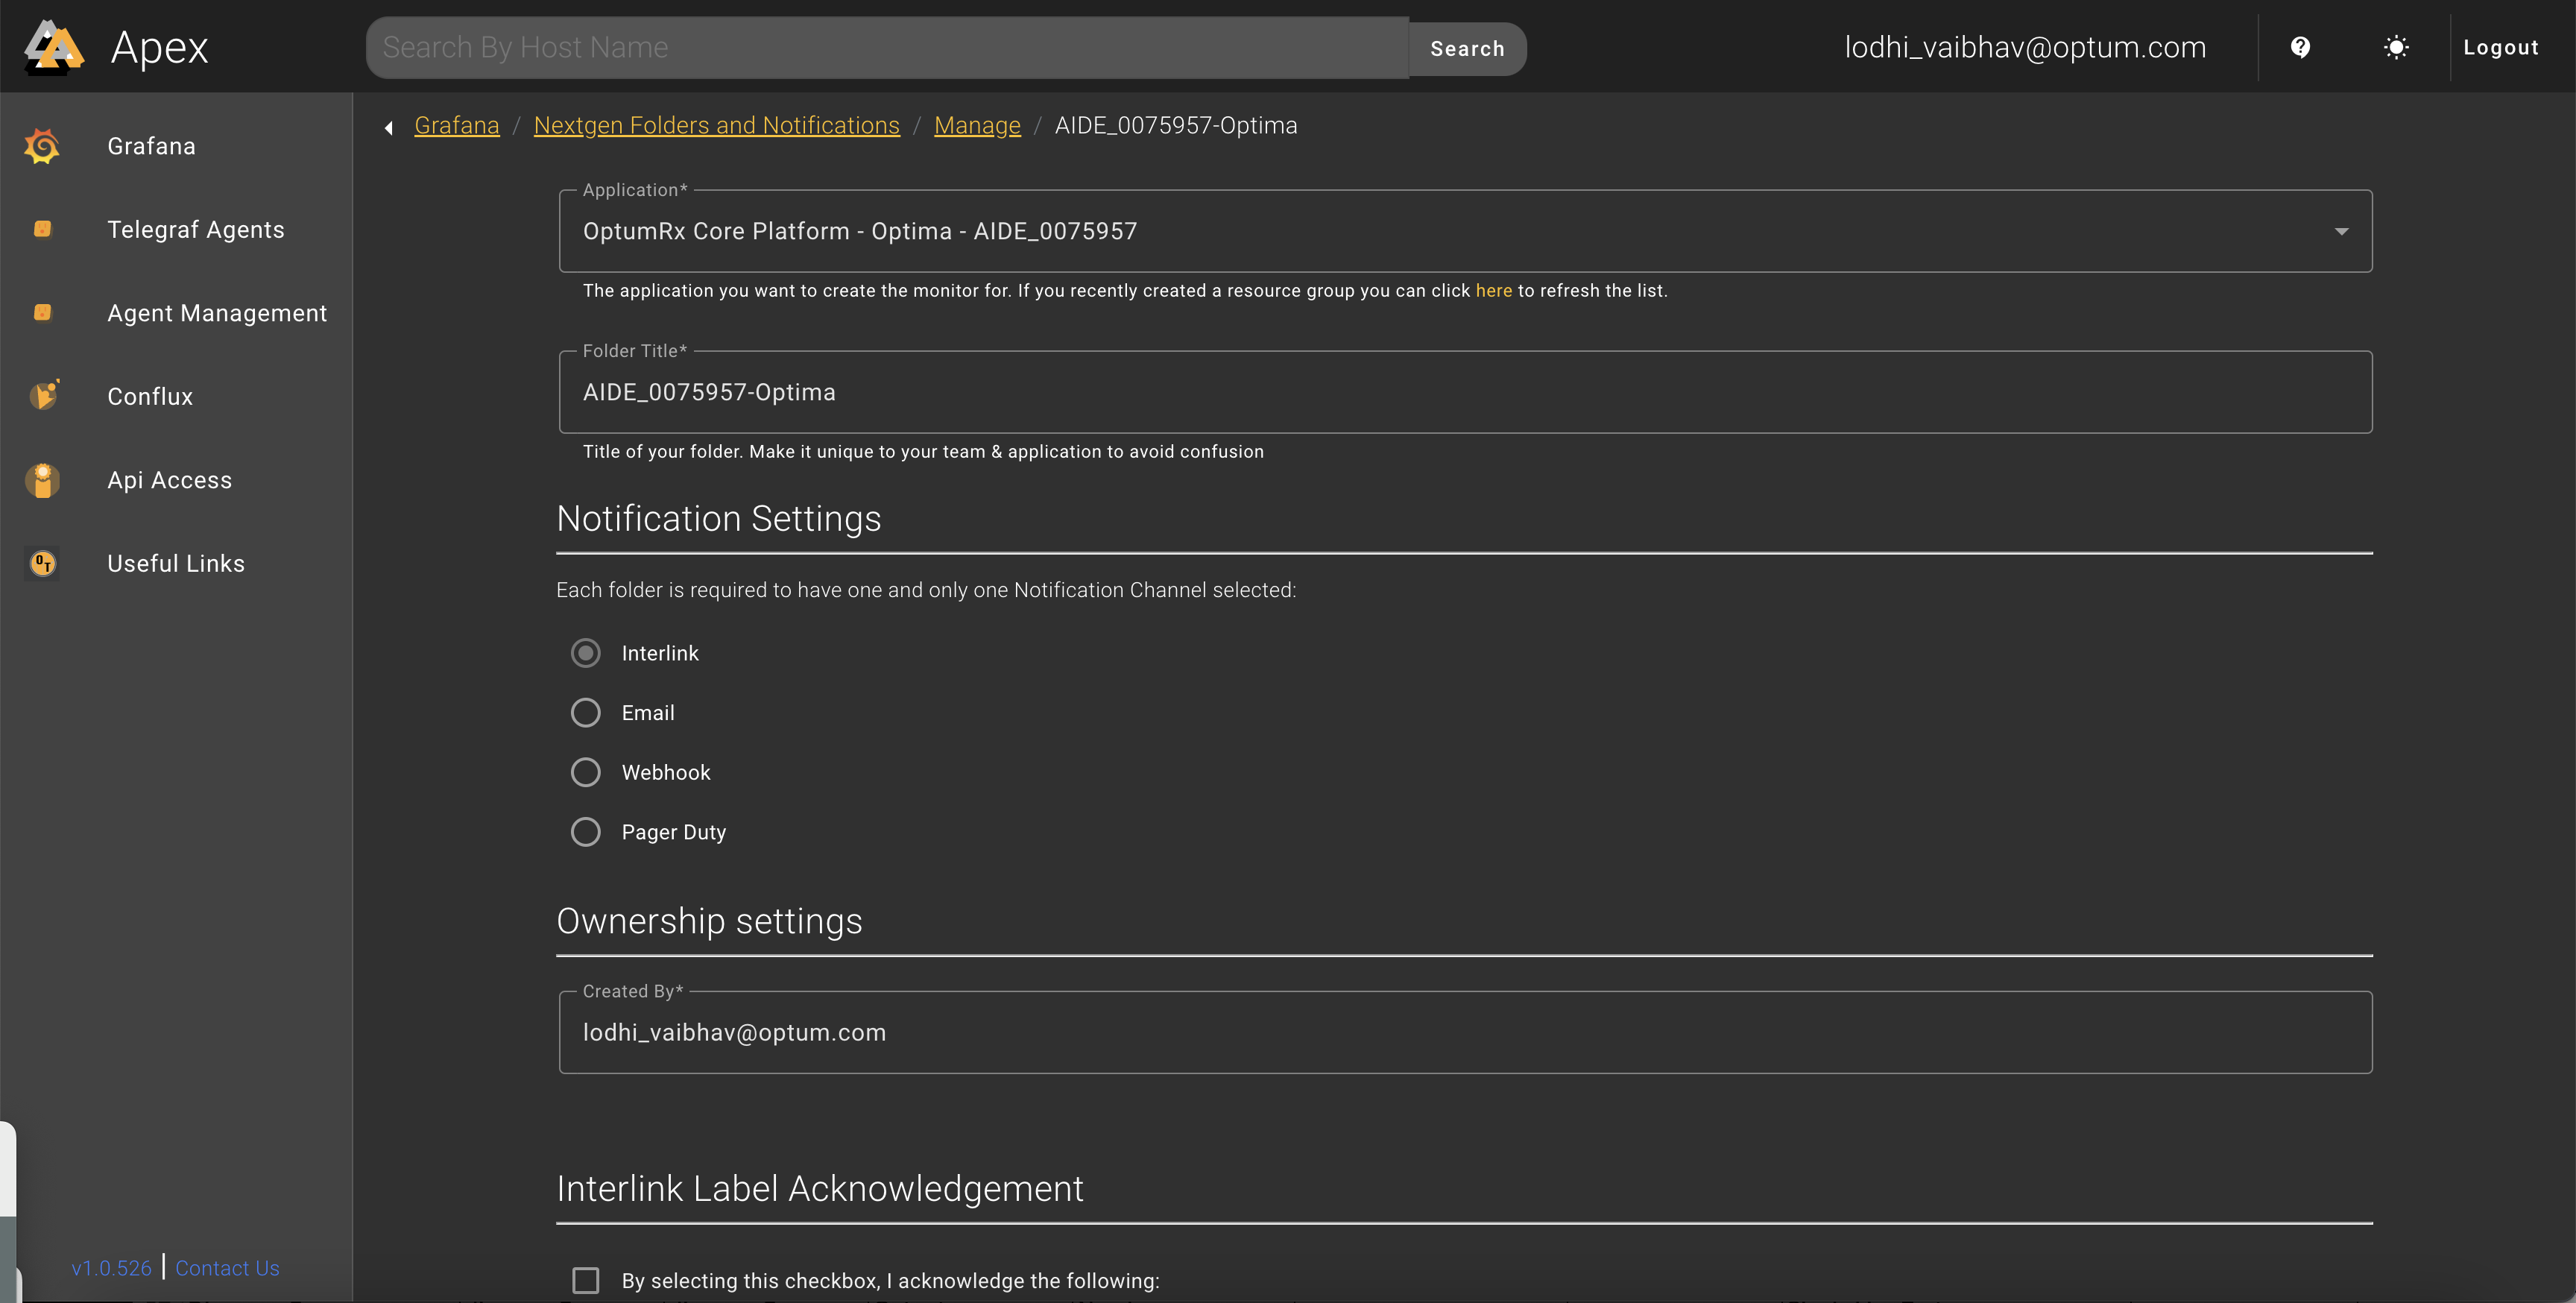This screenshot has height=1303, width=2576.
Task: Open the help question mark icon
Action: coord(2300,47)
